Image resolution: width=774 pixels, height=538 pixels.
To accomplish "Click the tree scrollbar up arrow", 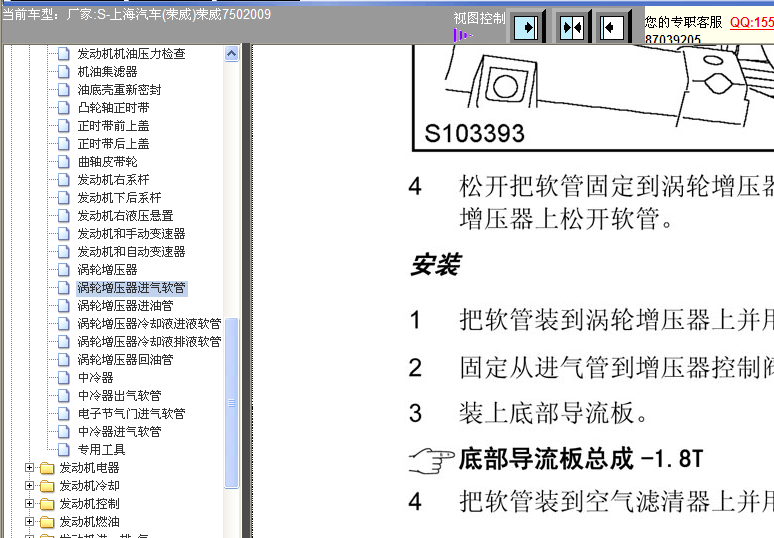I will click(232, 54).
